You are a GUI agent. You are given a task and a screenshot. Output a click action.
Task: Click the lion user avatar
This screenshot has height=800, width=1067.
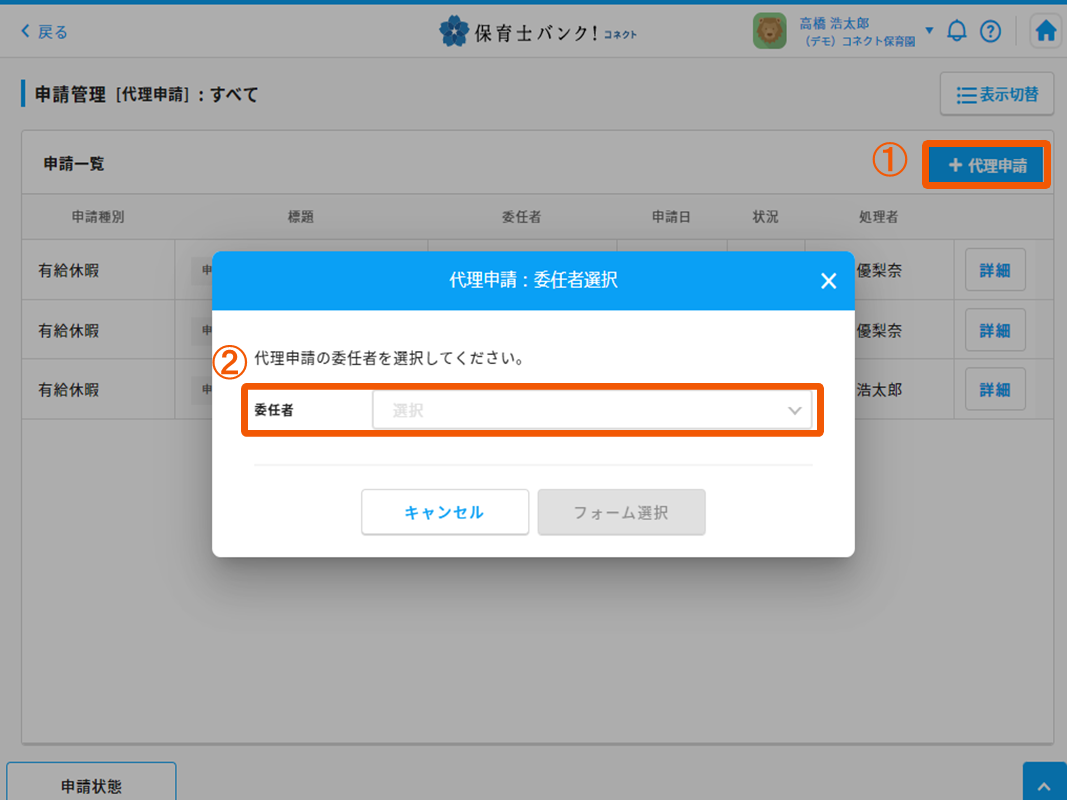[769, 32]
